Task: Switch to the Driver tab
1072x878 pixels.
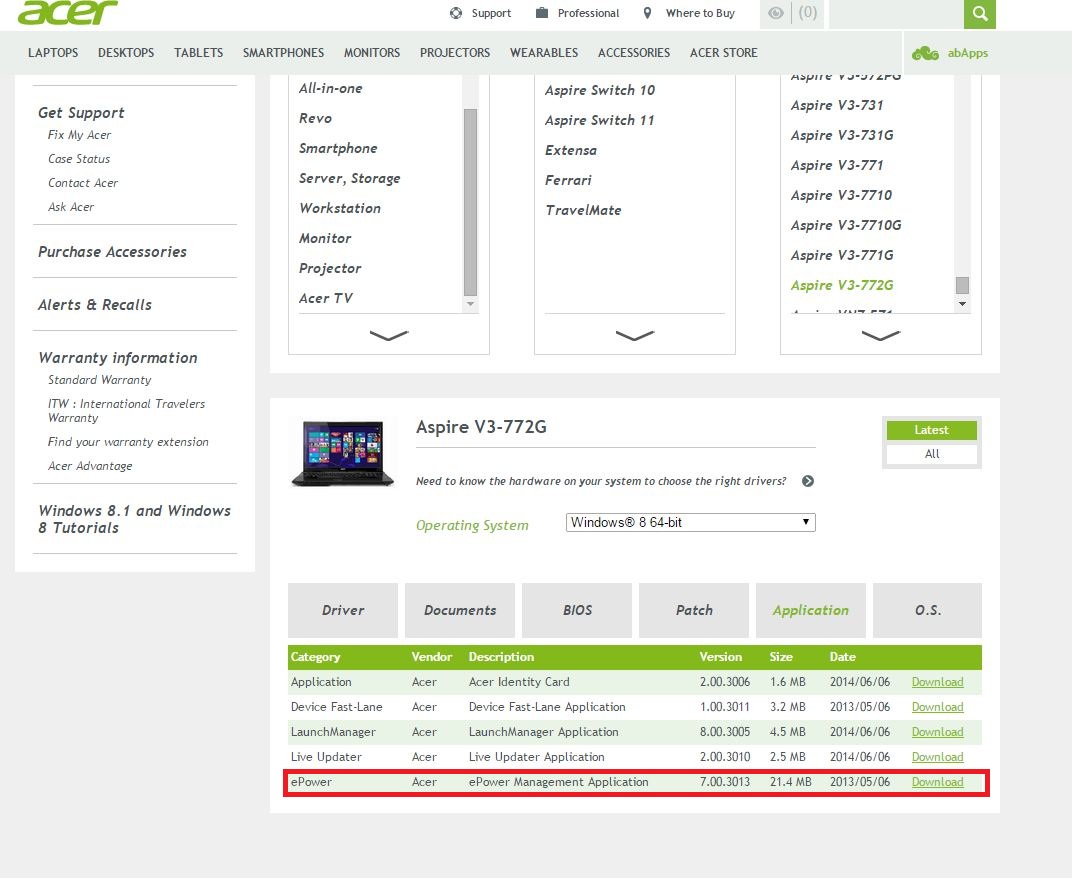Action: pyautogui.click(x=343, y=610)
